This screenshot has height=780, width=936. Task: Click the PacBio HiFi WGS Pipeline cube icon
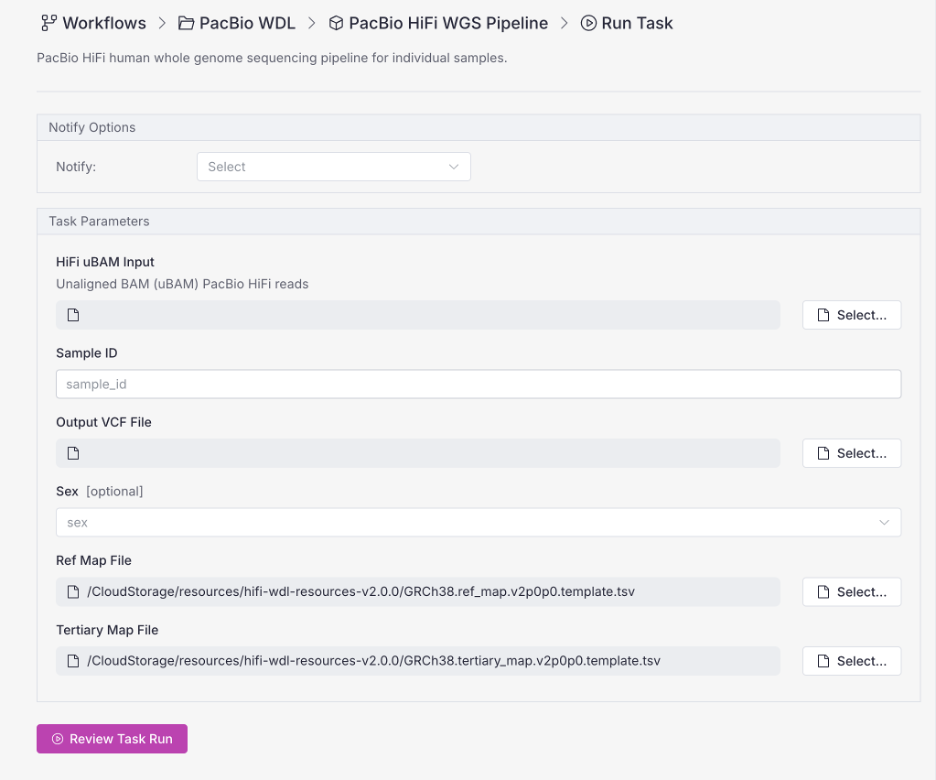coord(336,23)
